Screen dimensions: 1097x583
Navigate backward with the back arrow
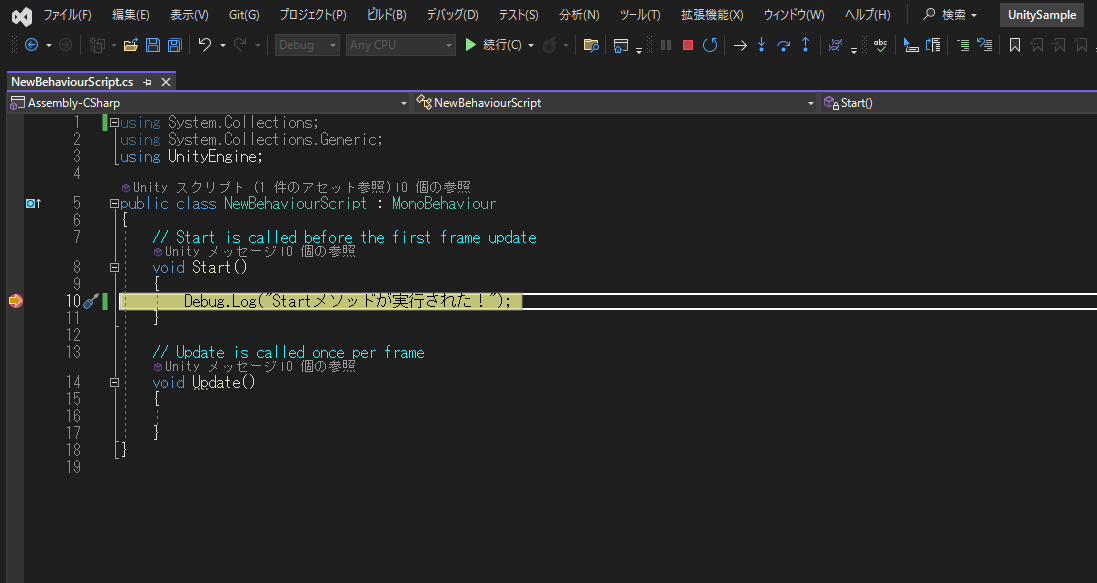(x=31, y=45)
